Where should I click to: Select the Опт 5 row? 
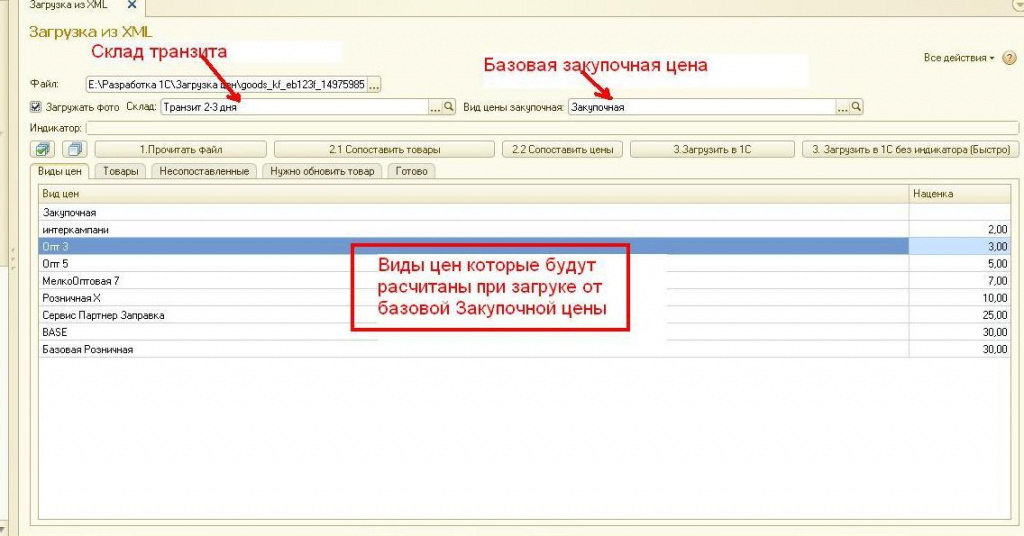(524, 264)
